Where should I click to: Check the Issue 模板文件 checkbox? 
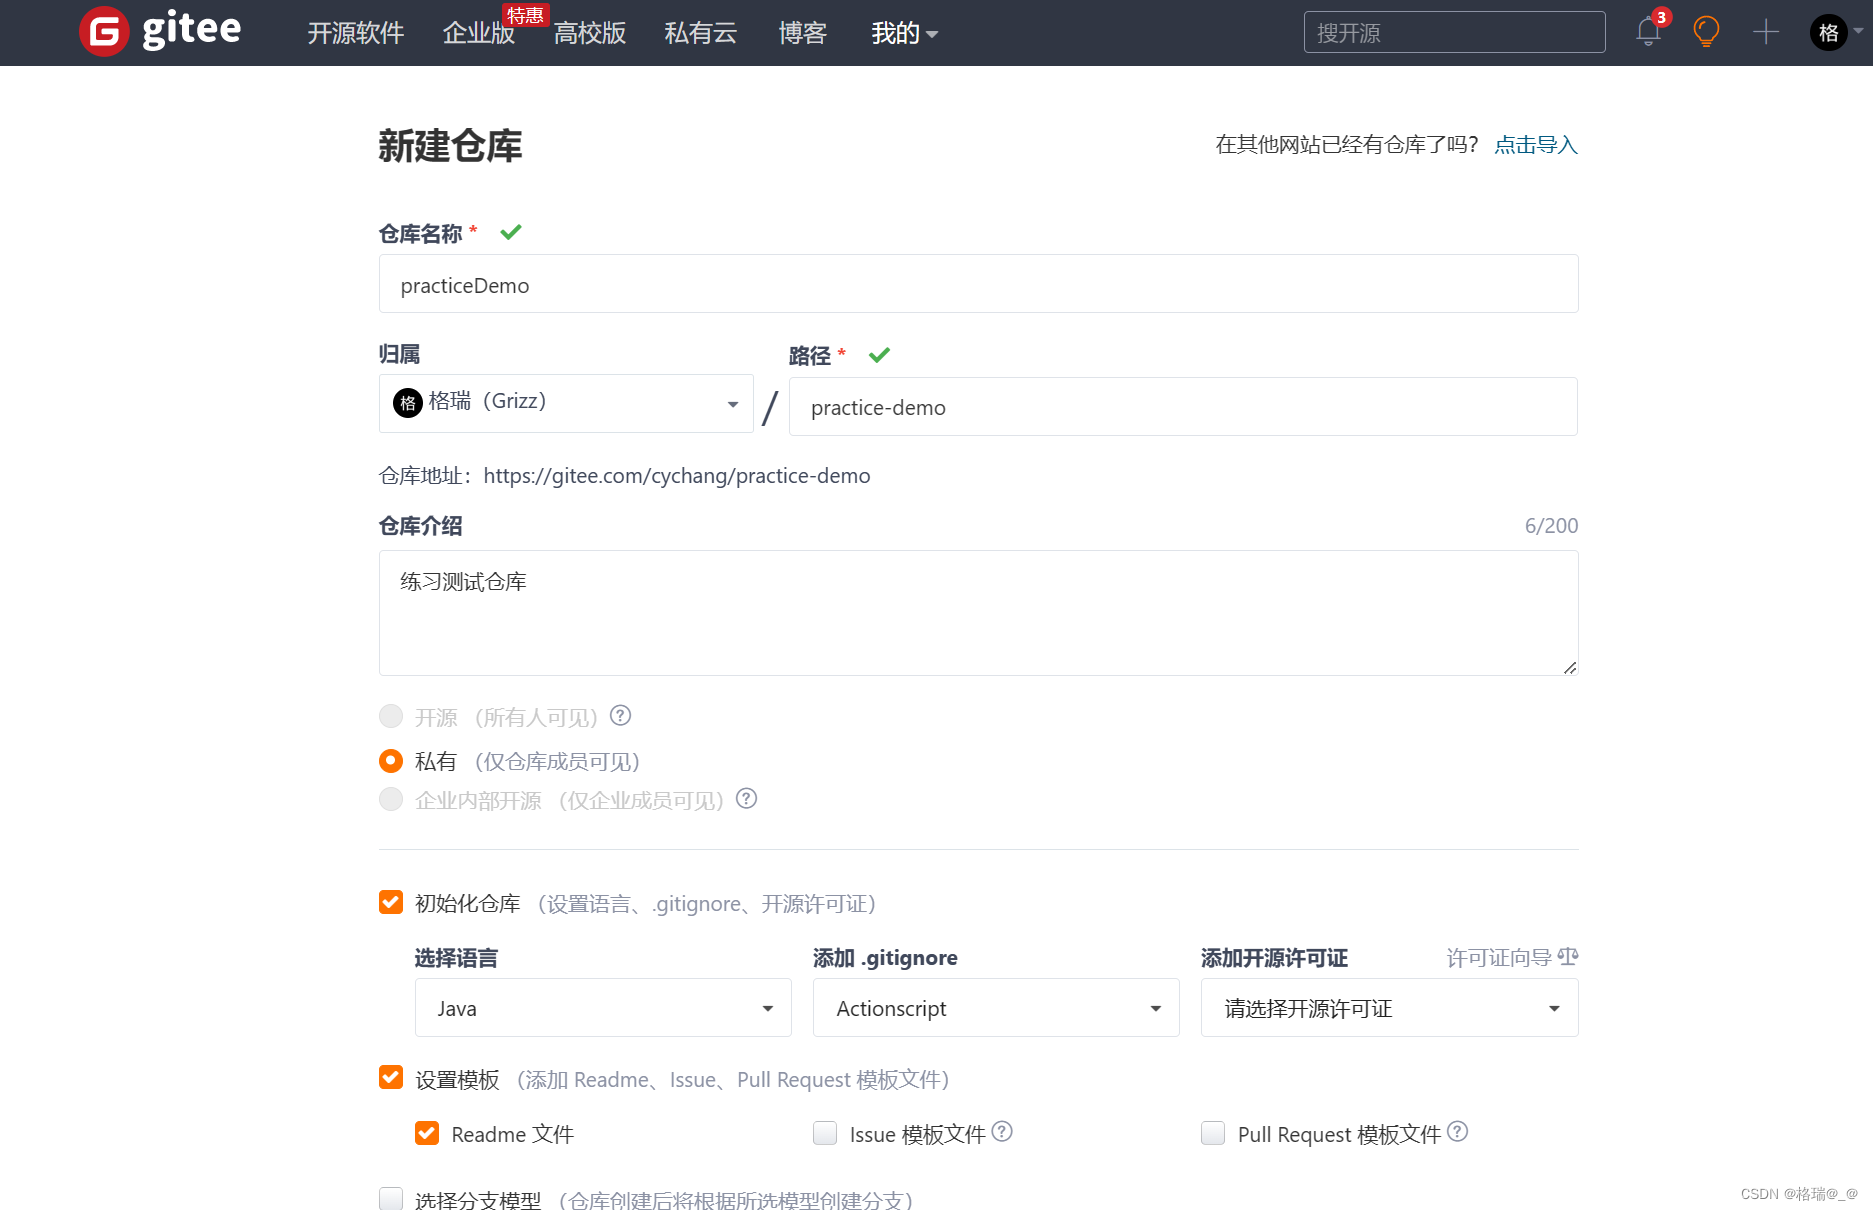(825, 1133)
